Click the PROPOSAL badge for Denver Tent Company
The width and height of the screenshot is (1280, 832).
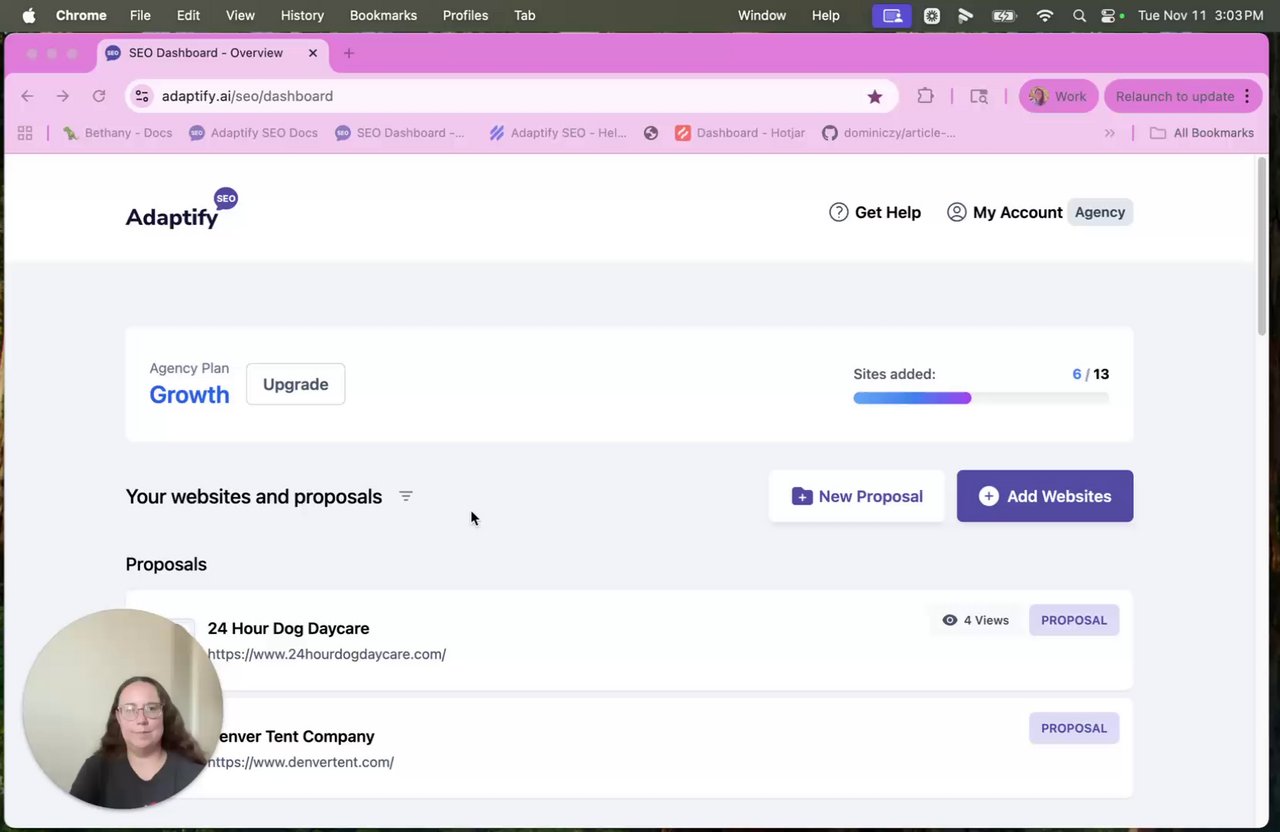[x=1074, y=728]
